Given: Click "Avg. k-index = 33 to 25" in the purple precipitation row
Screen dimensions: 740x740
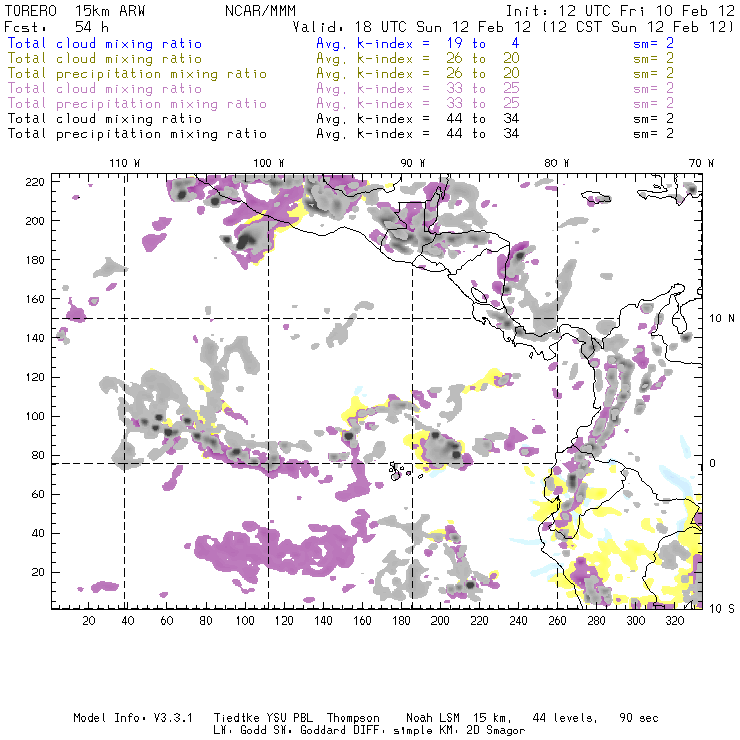Looking at the screenshot, I should click(418, 103).
